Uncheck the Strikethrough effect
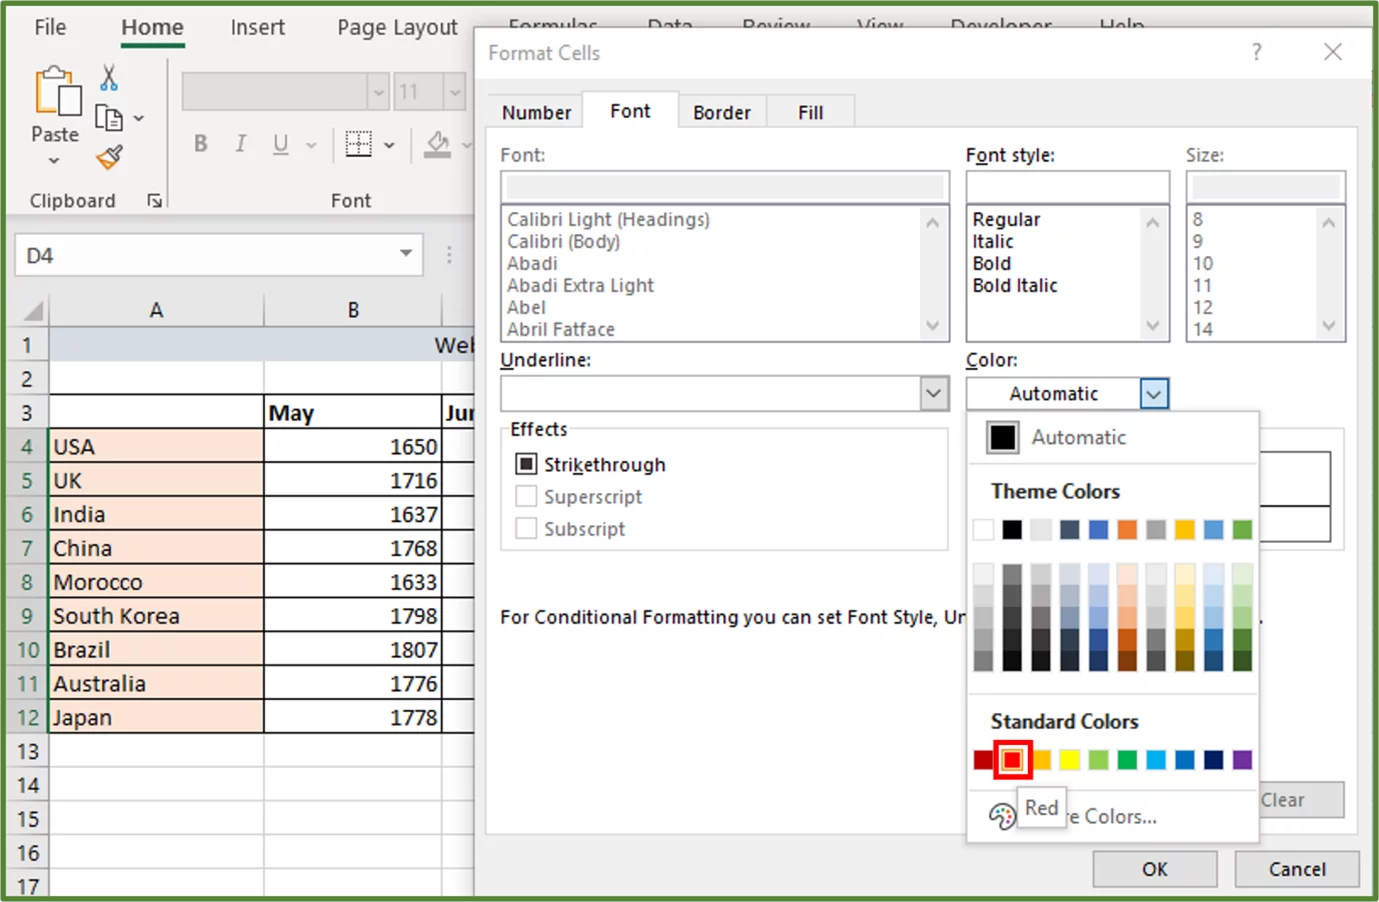The height and width of the screenshot is (902, 1379). click(x=527, y=463)
